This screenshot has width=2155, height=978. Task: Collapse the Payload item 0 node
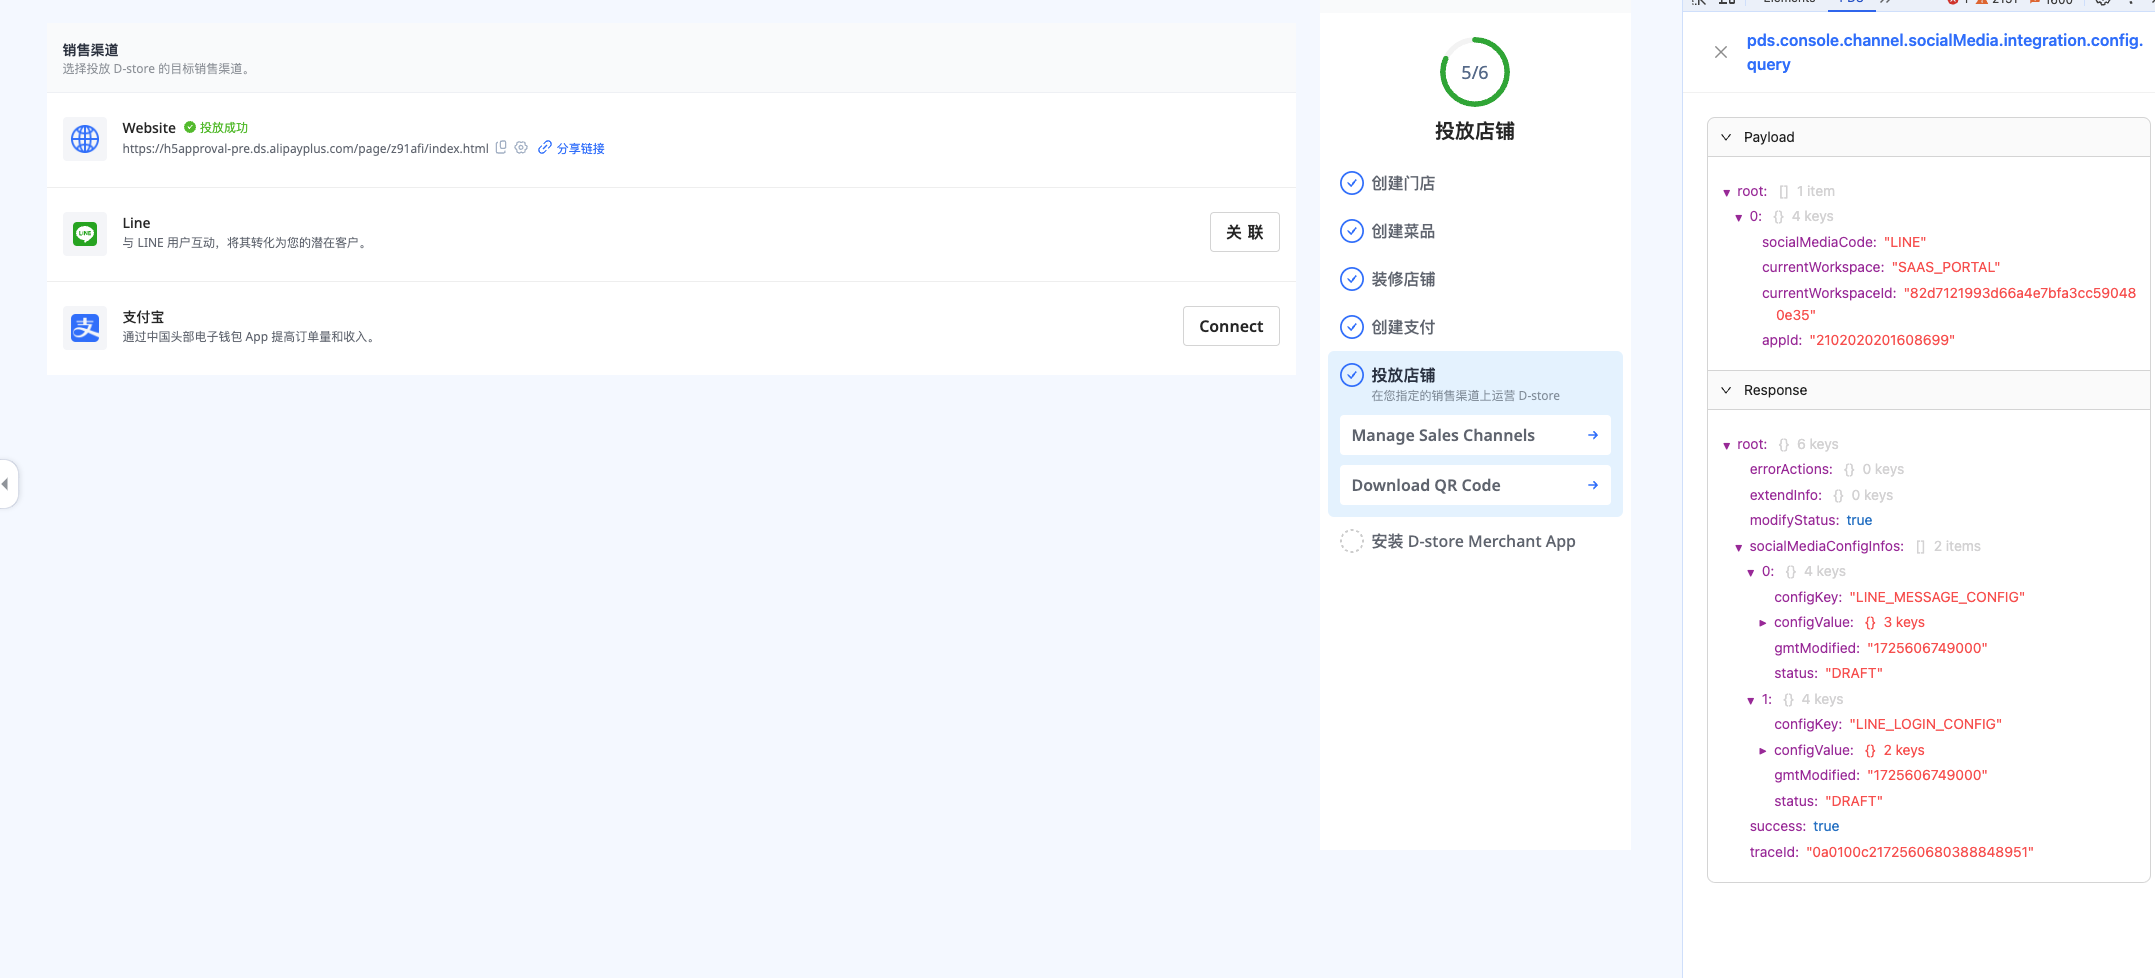click(x=1739, y=217)
